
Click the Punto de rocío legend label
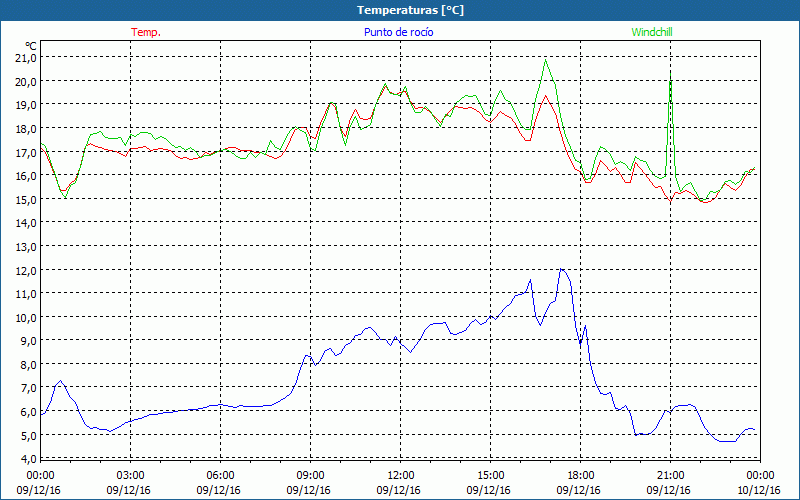[x=398, y=32]
